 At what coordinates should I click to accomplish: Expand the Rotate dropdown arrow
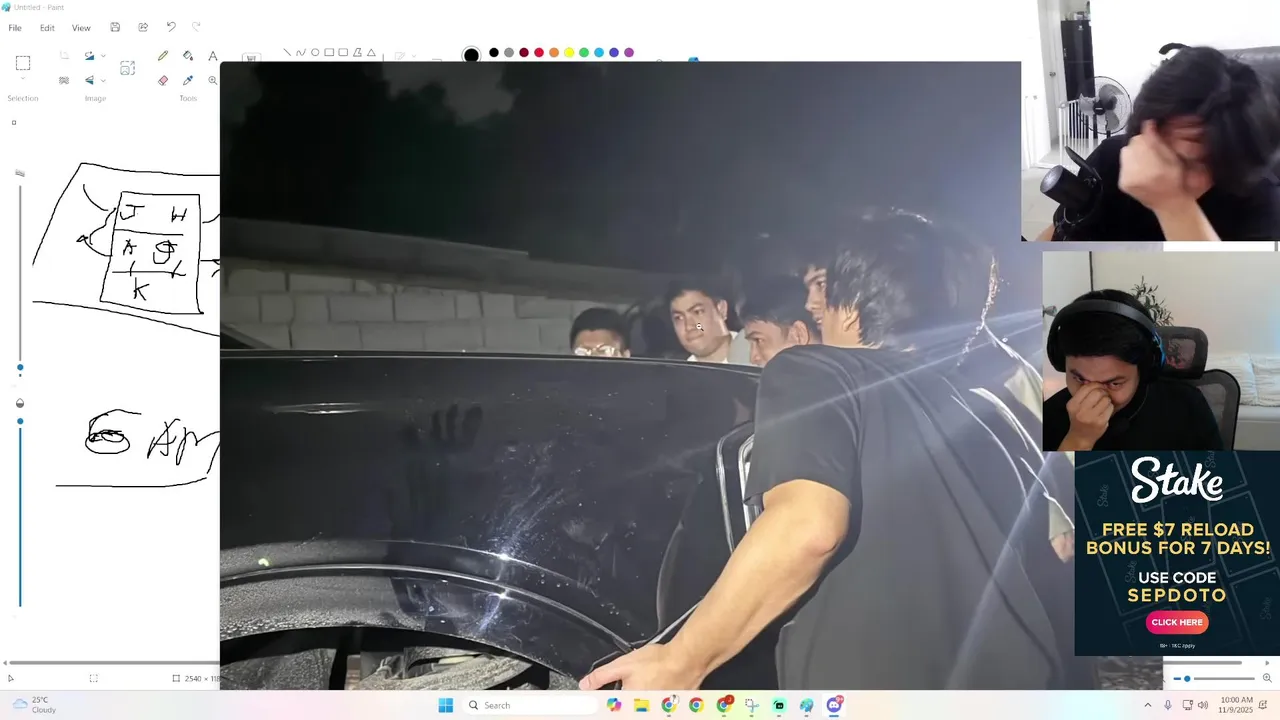pyautogui.click(x=103, y=56)
